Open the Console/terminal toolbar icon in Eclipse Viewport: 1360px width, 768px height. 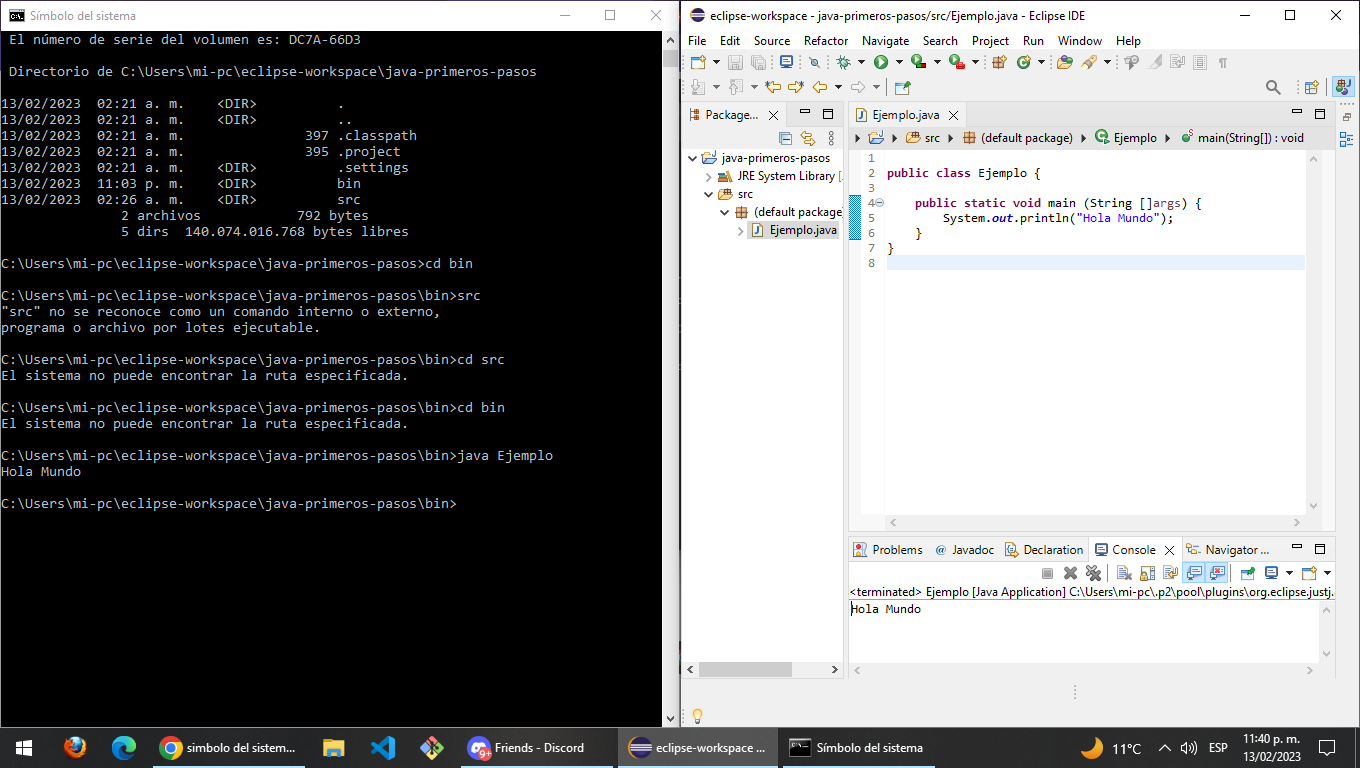(787, 62)
